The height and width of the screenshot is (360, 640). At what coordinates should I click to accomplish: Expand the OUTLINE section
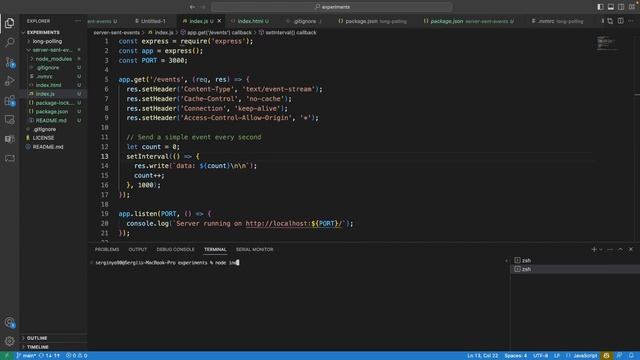coord(37,338)
